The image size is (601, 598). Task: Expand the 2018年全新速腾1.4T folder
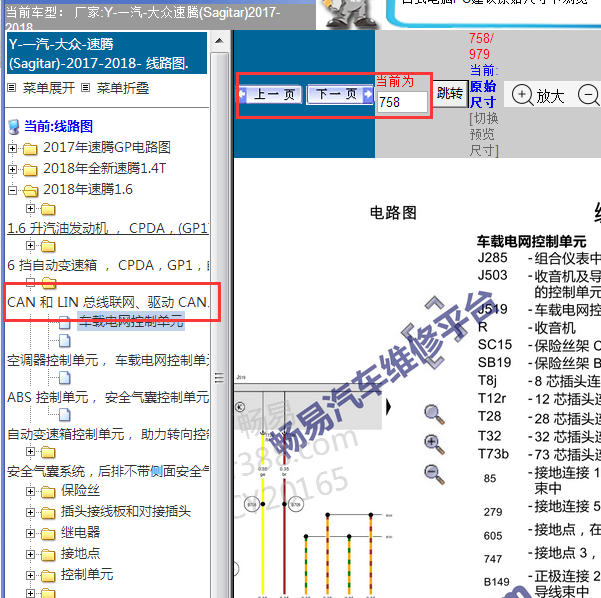coord(12,169)
